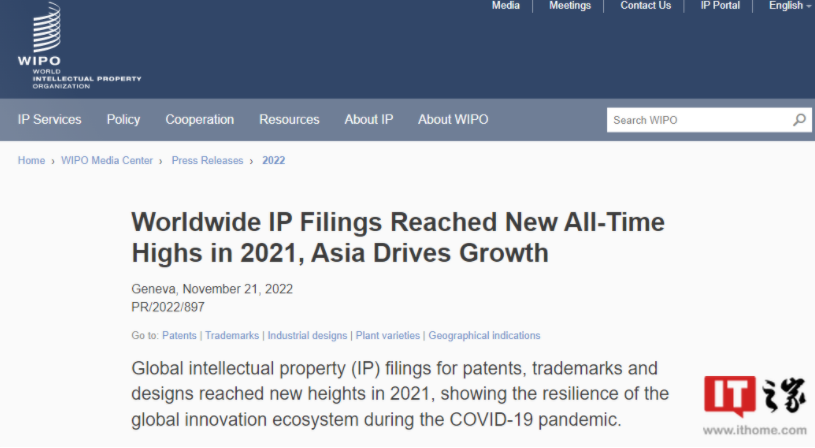Open the Cooperation menu
The width and height of the screenshot is (815, 448).
(x=199, y=120)
